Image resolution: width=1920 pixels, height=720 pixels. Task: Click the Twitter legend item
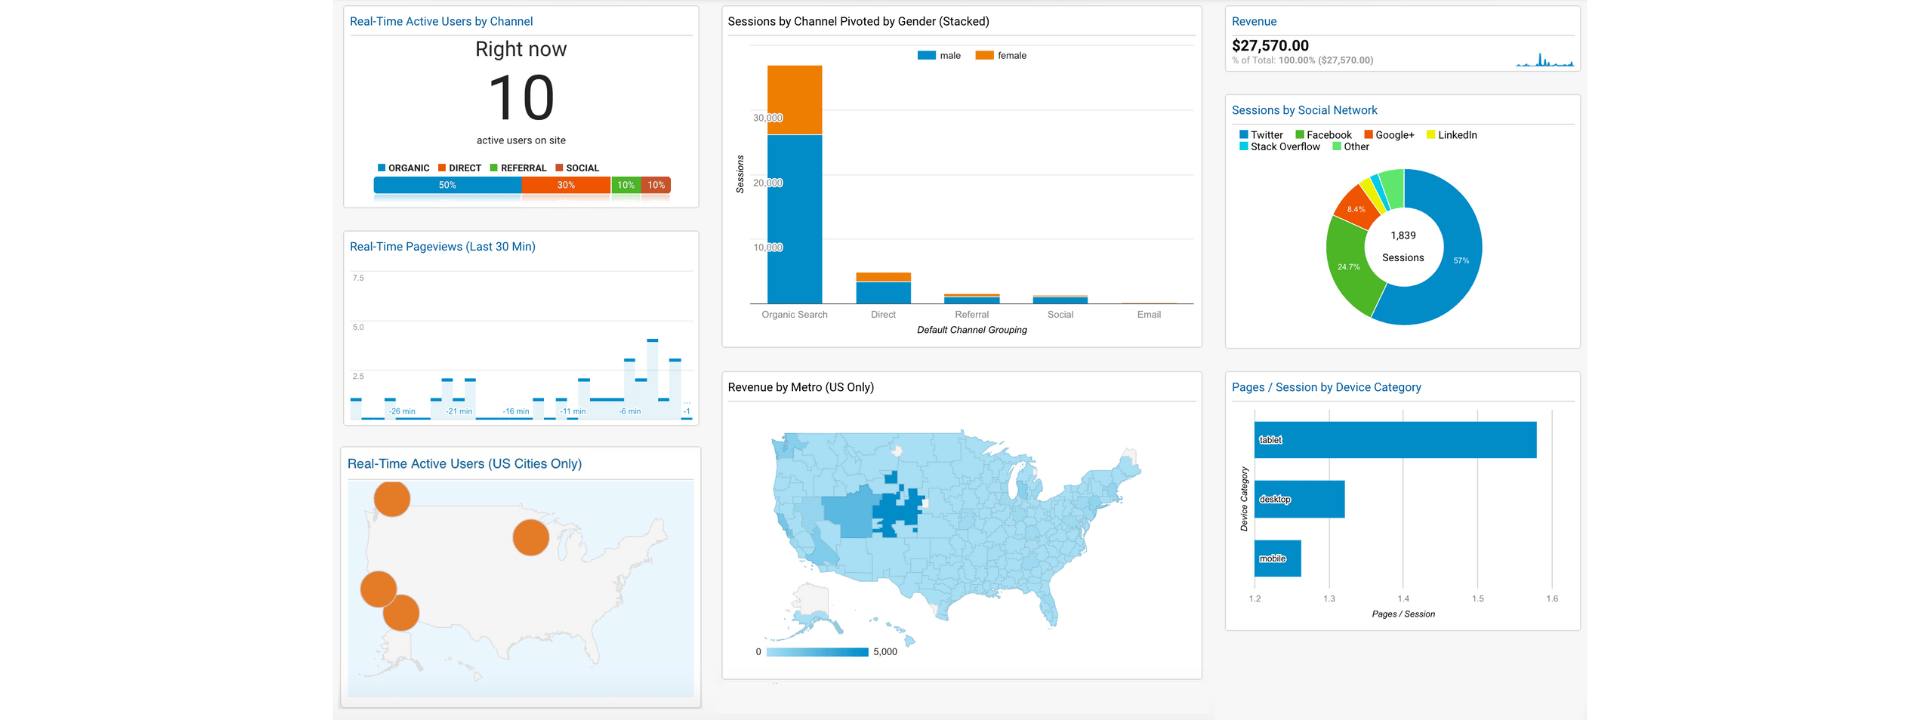[1261, 135]
